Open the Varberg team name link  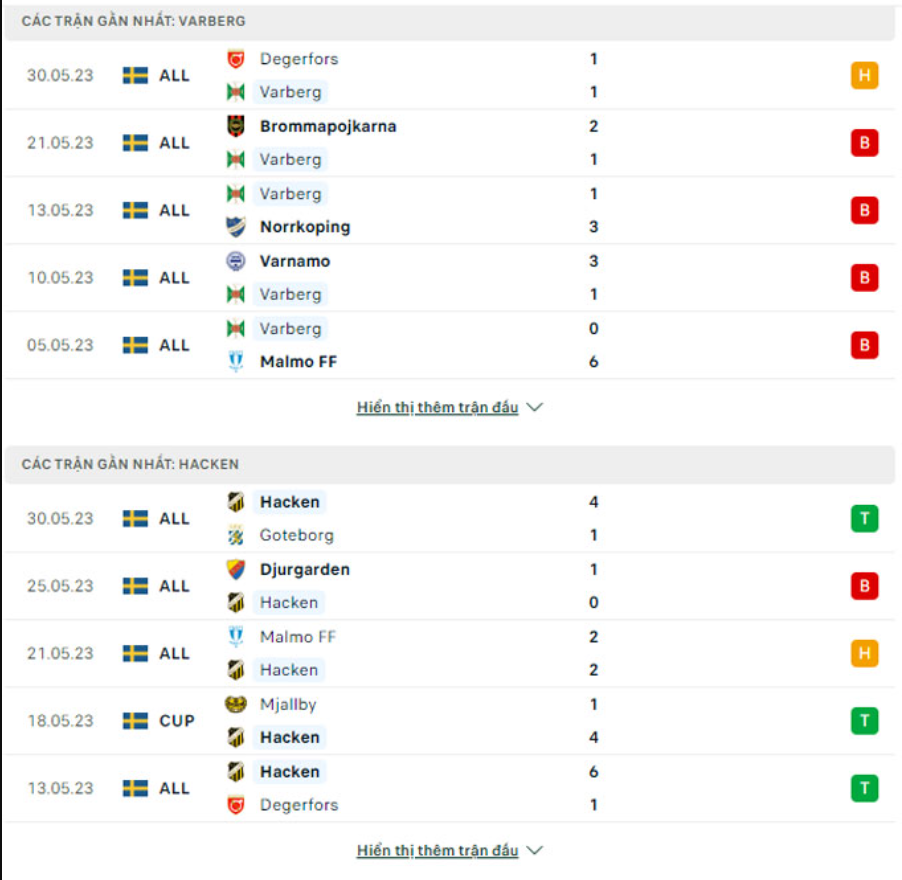tap(289, 91)
